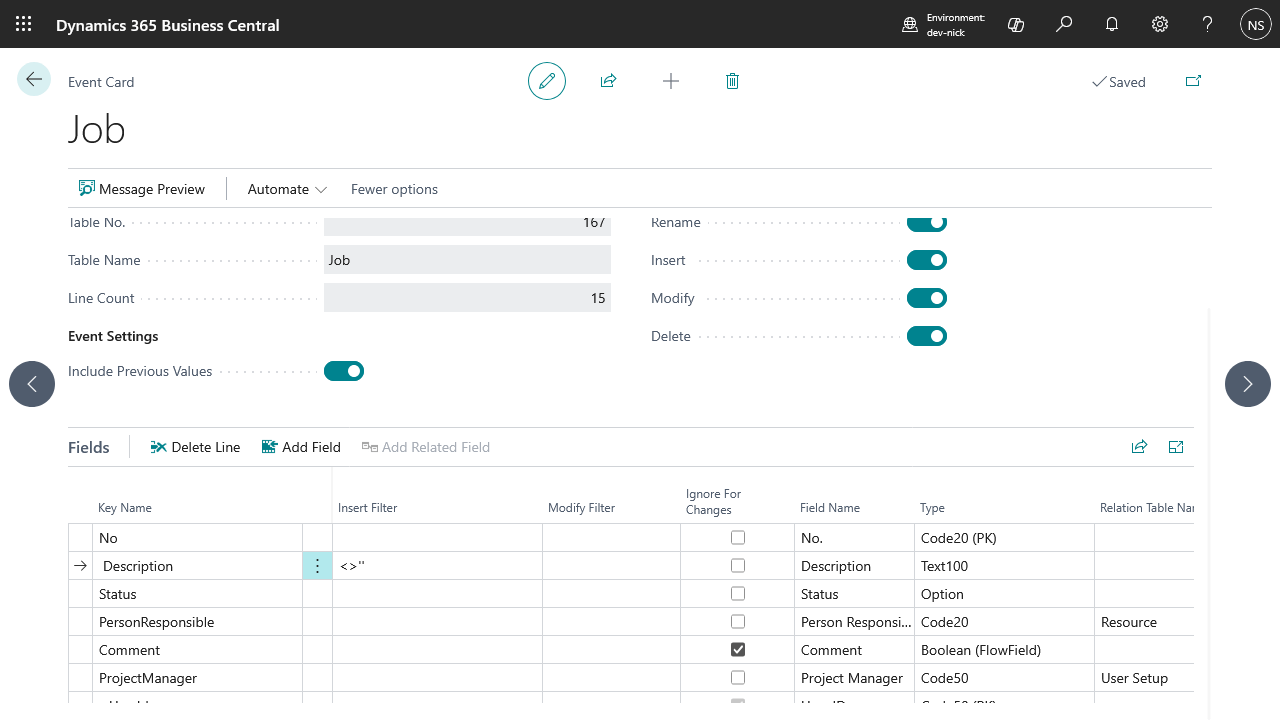Uncheck Ignore For Changes on the Comment row
The width and height of the screenshot is (1280, 720).
pos(738,649)
